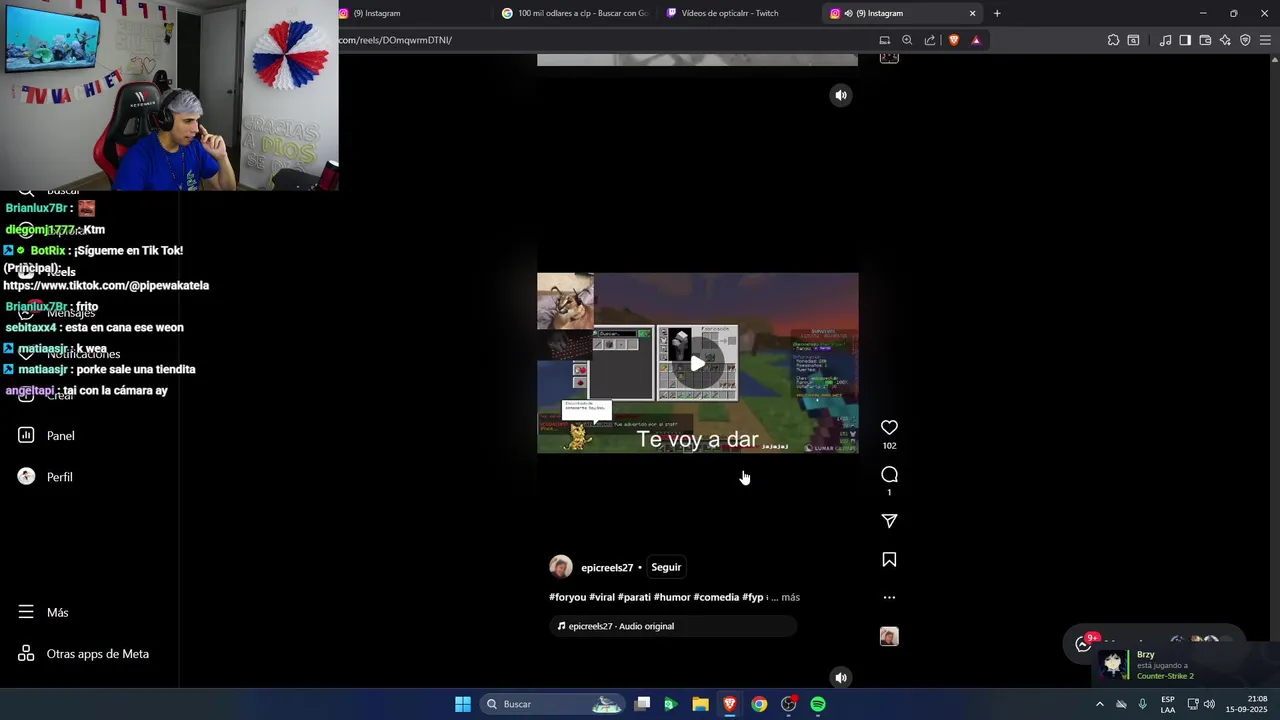
Task: Toggle sound on the next reel below
Action: point(841,677)
